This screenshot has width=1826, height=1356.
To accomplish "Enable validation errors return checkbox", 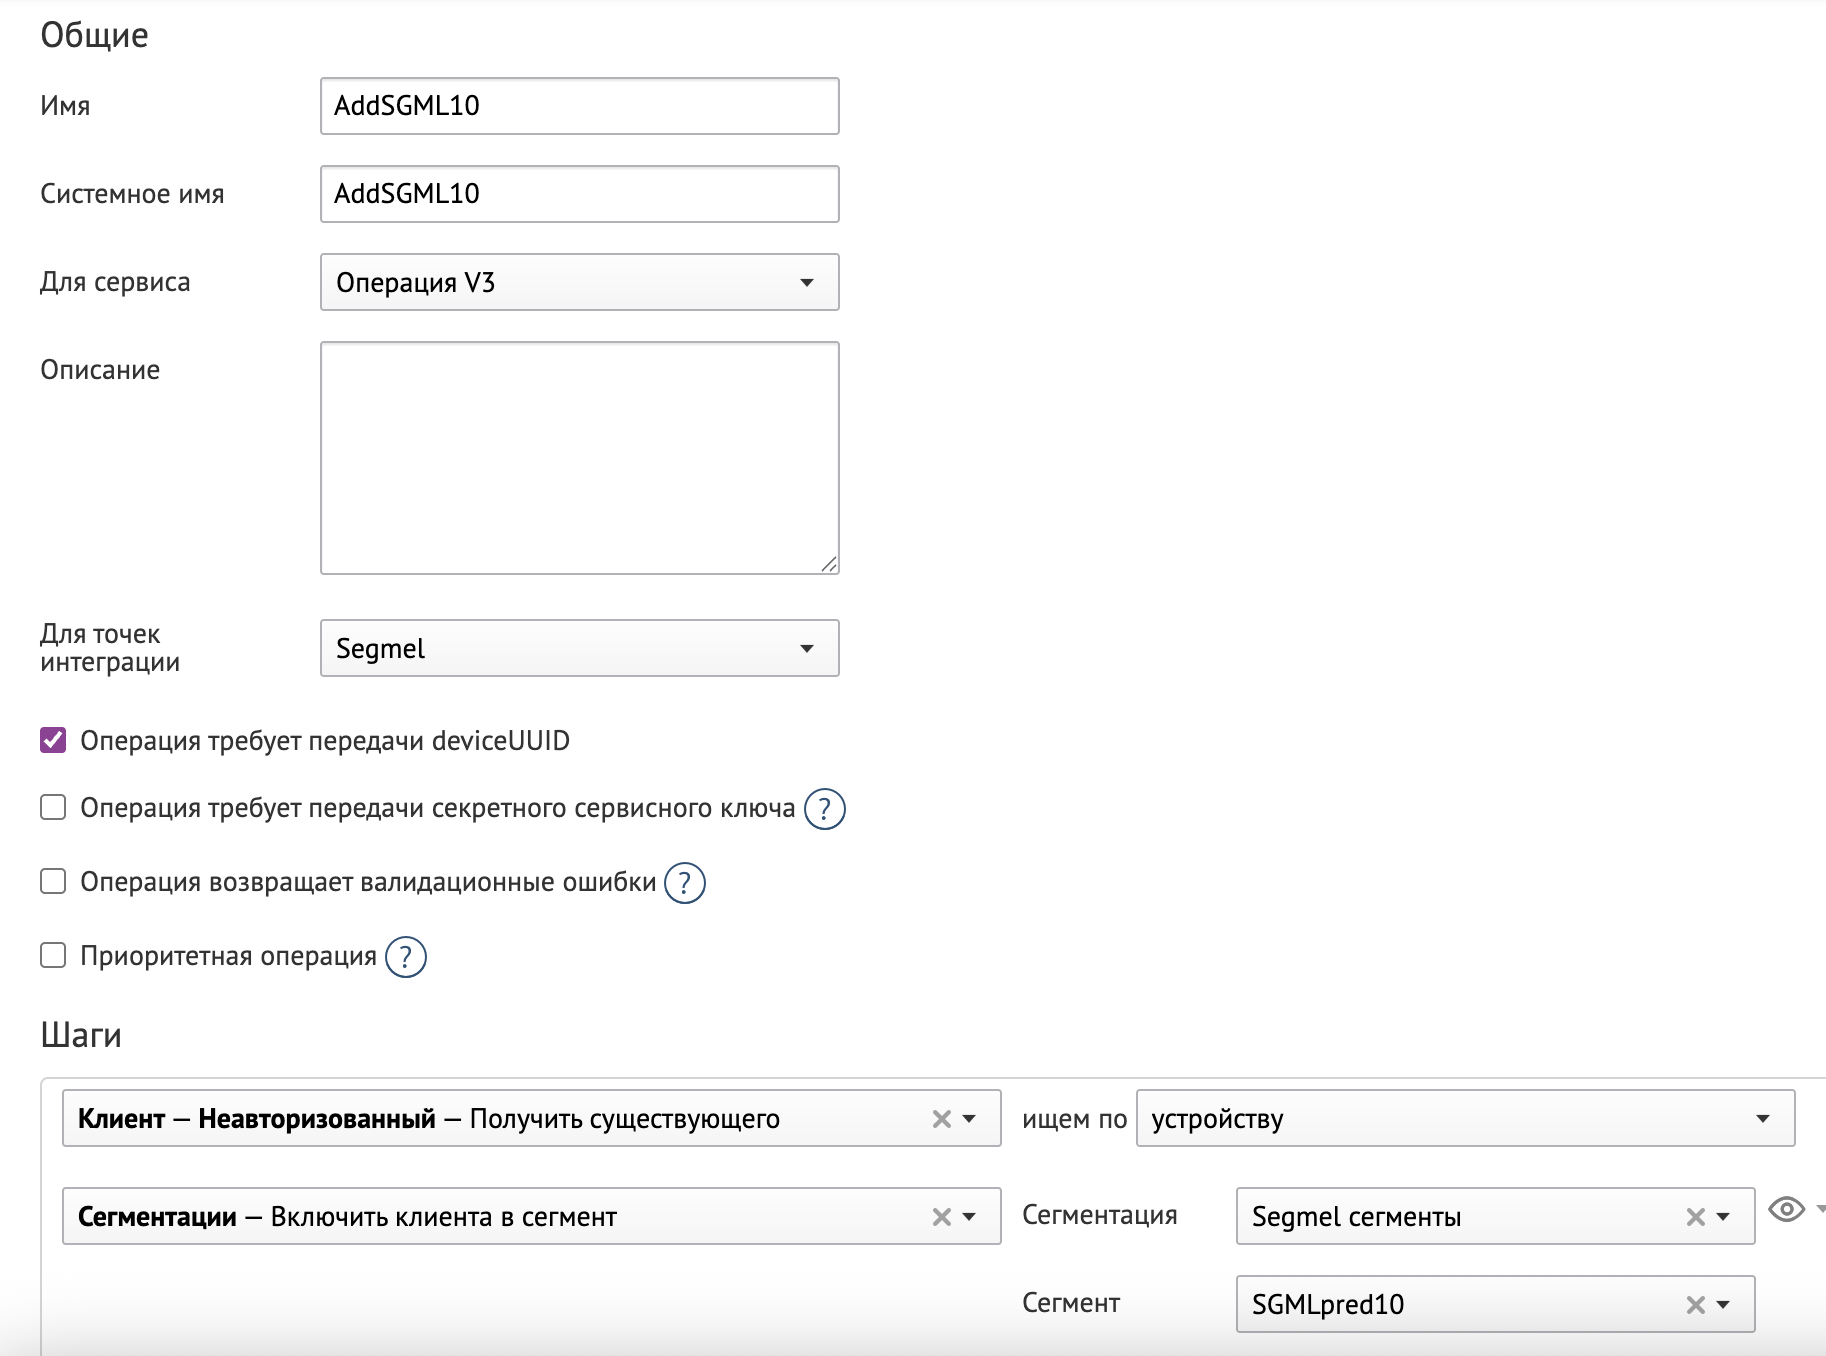I will coord(53,881).
